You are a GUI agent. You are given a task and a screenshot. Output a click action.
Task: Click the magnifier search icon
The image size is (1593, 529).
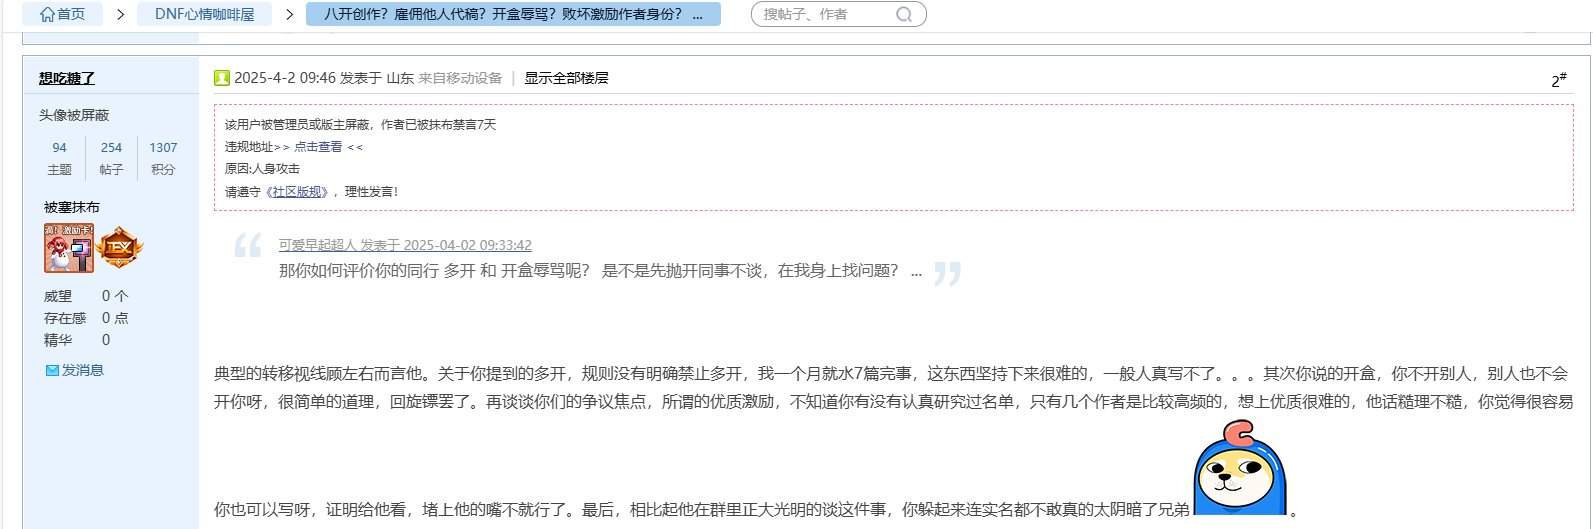(x=903, y=14)
